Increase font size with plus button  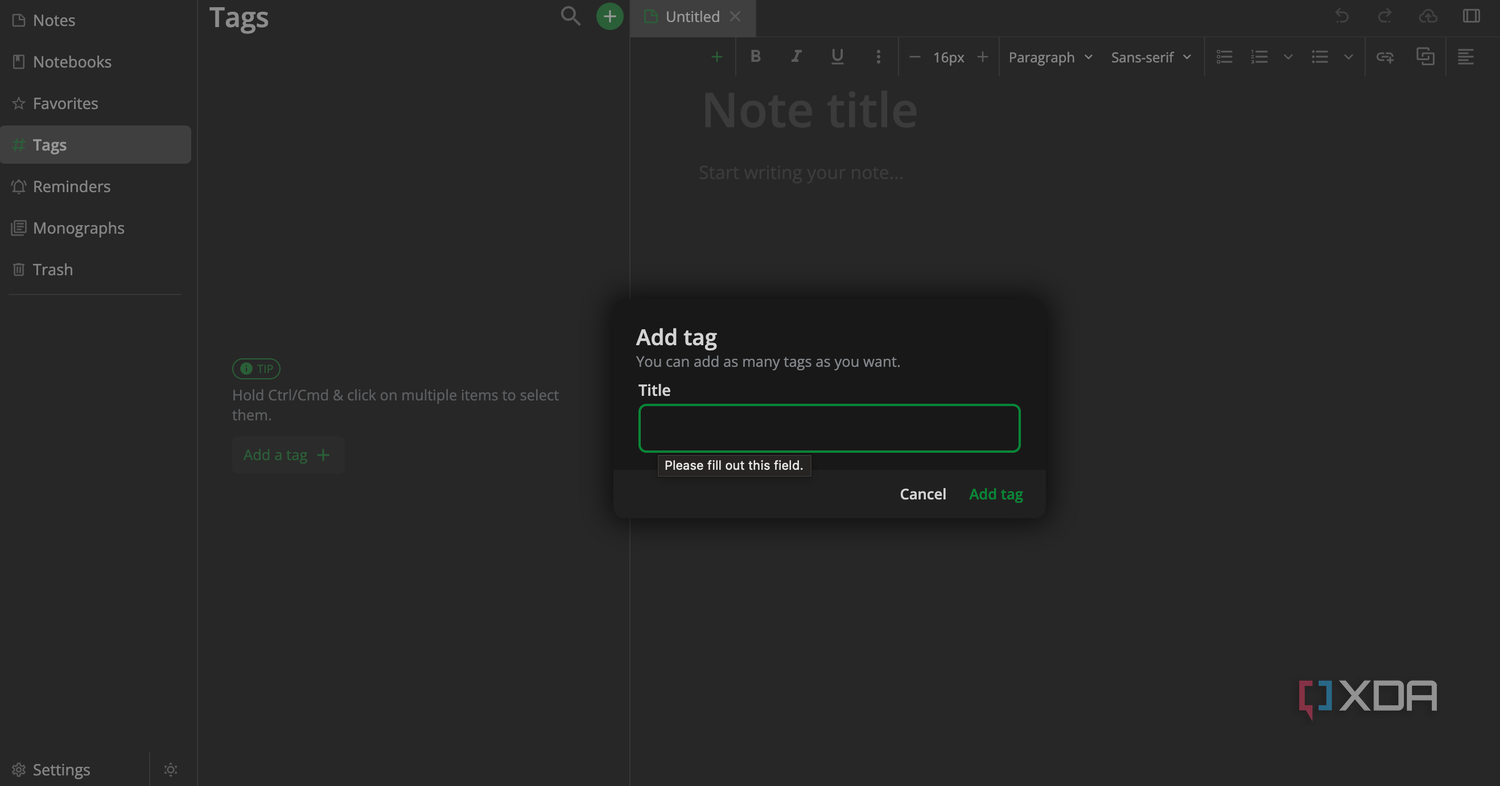click(x=982, y=57)
